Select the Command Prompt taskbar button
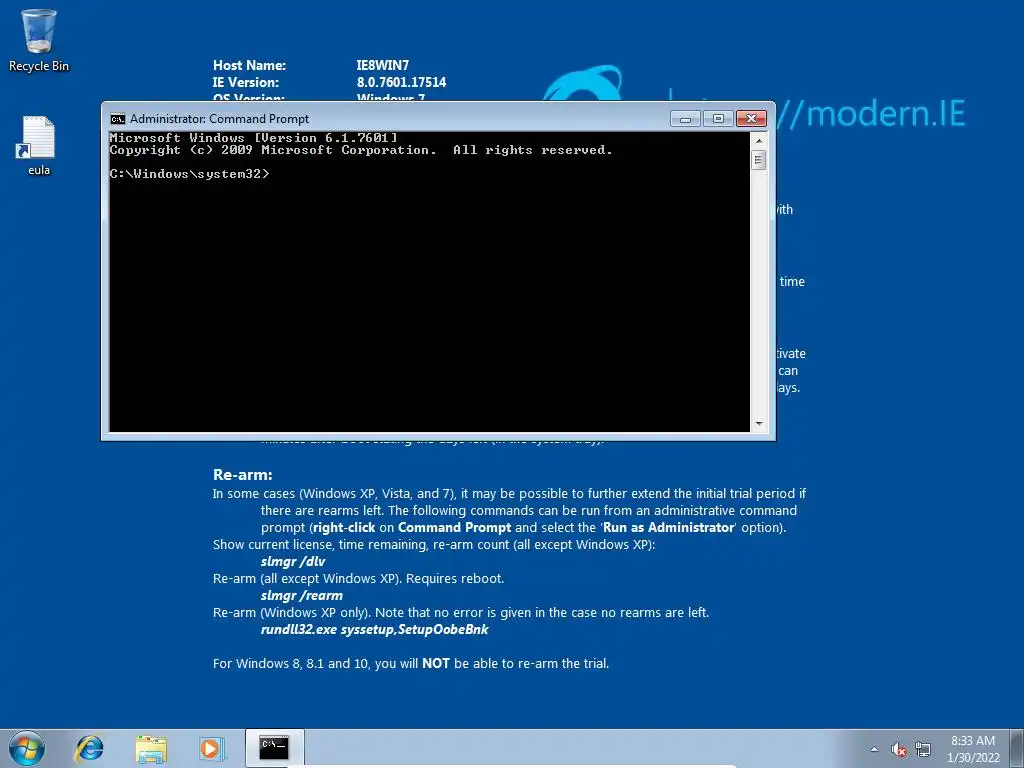 pos(274,748)
